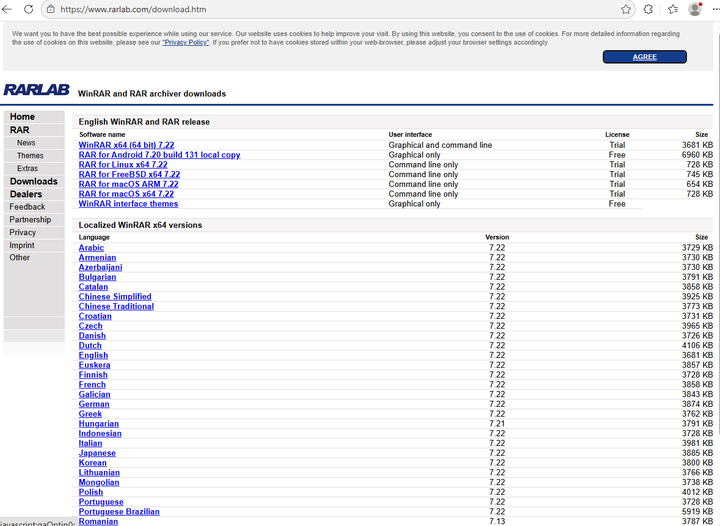
Task: Open the Privacy Policy link
Action: click(x=186, y=42)
